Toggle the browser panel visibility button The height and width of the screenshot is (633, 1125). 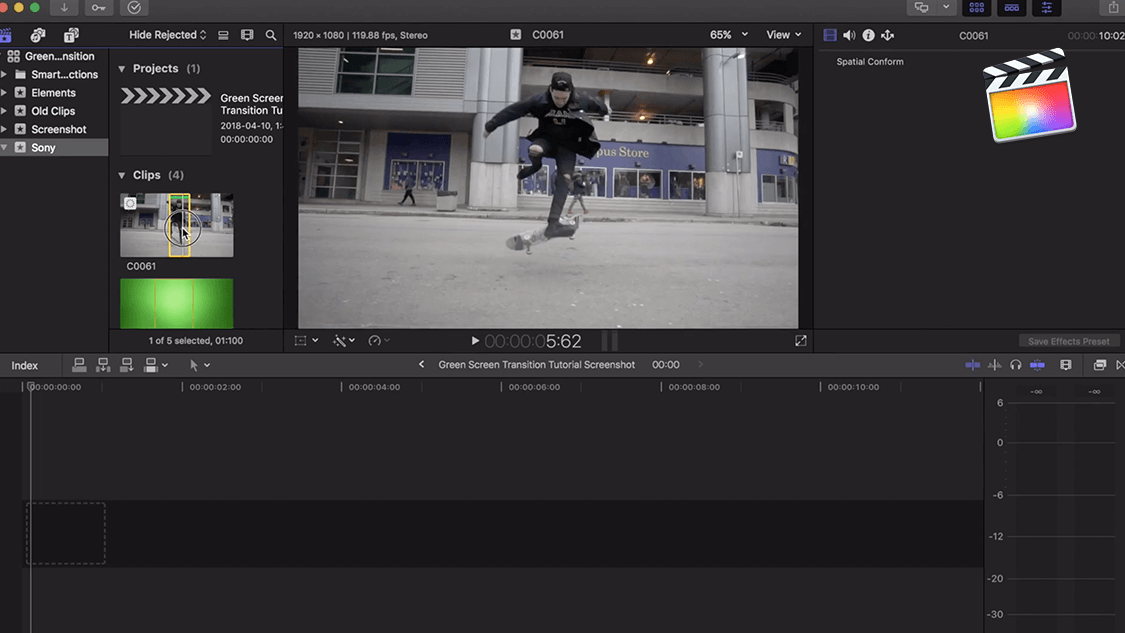pos(976,8)
